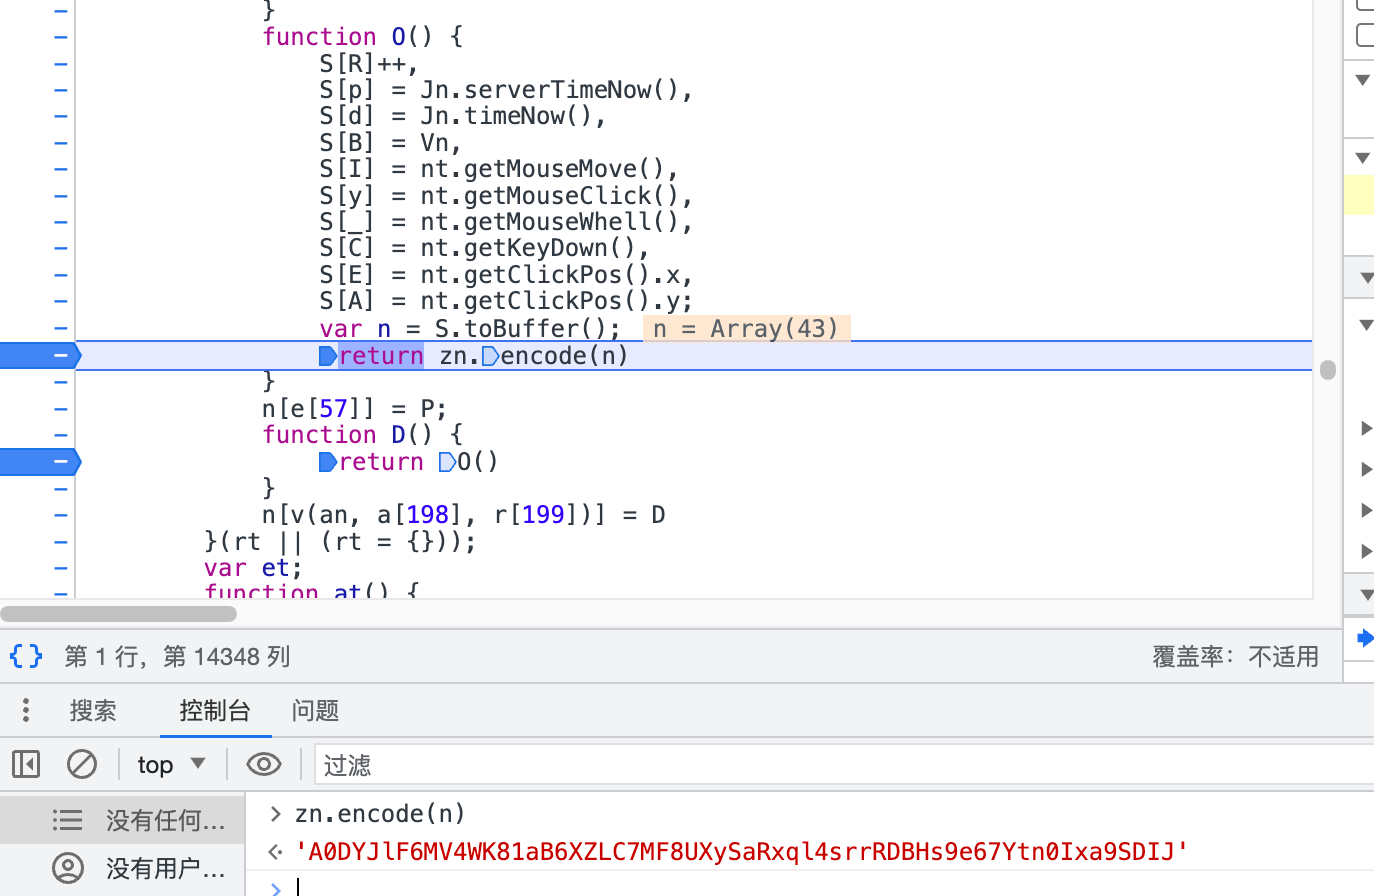
Task: Open the drawer three-dot menu
Action: 26,710
